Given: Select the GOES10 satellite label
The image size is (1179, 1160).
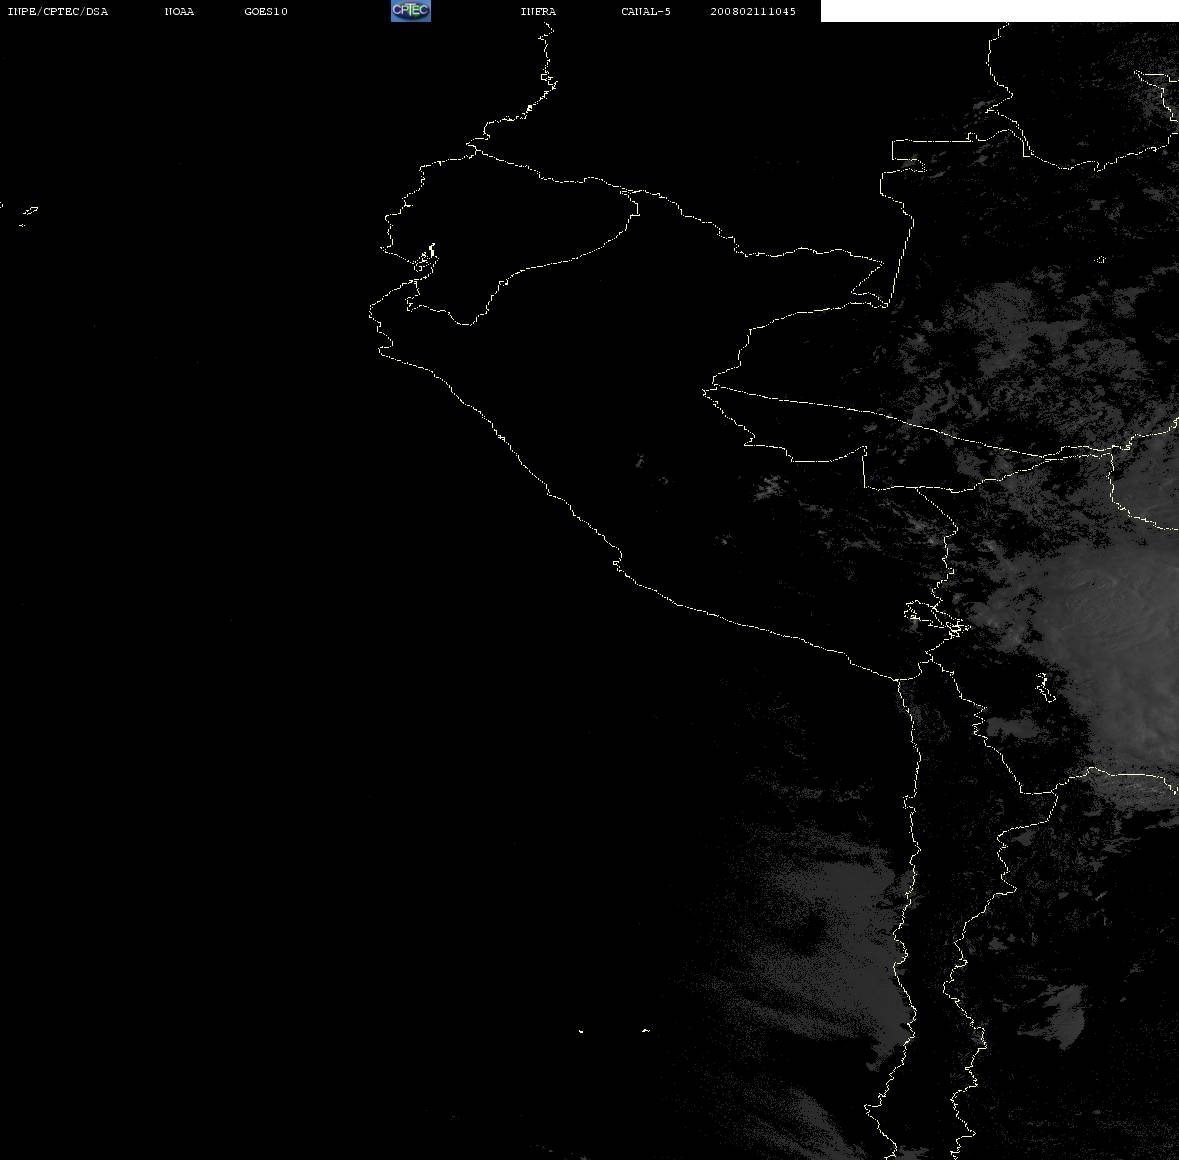Looking at the screenshot, I should pyautogui.click(x=265, y=11).
